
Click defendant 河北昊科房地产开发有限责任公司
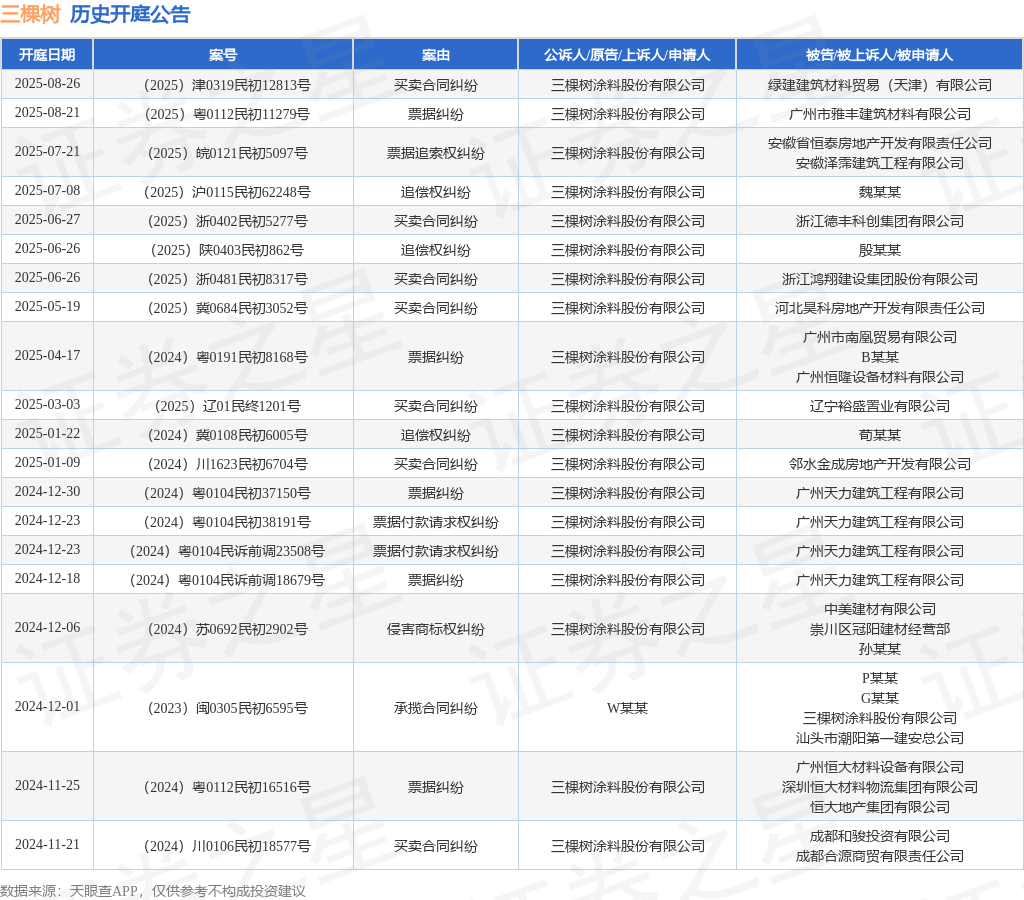tap(880, 308)
